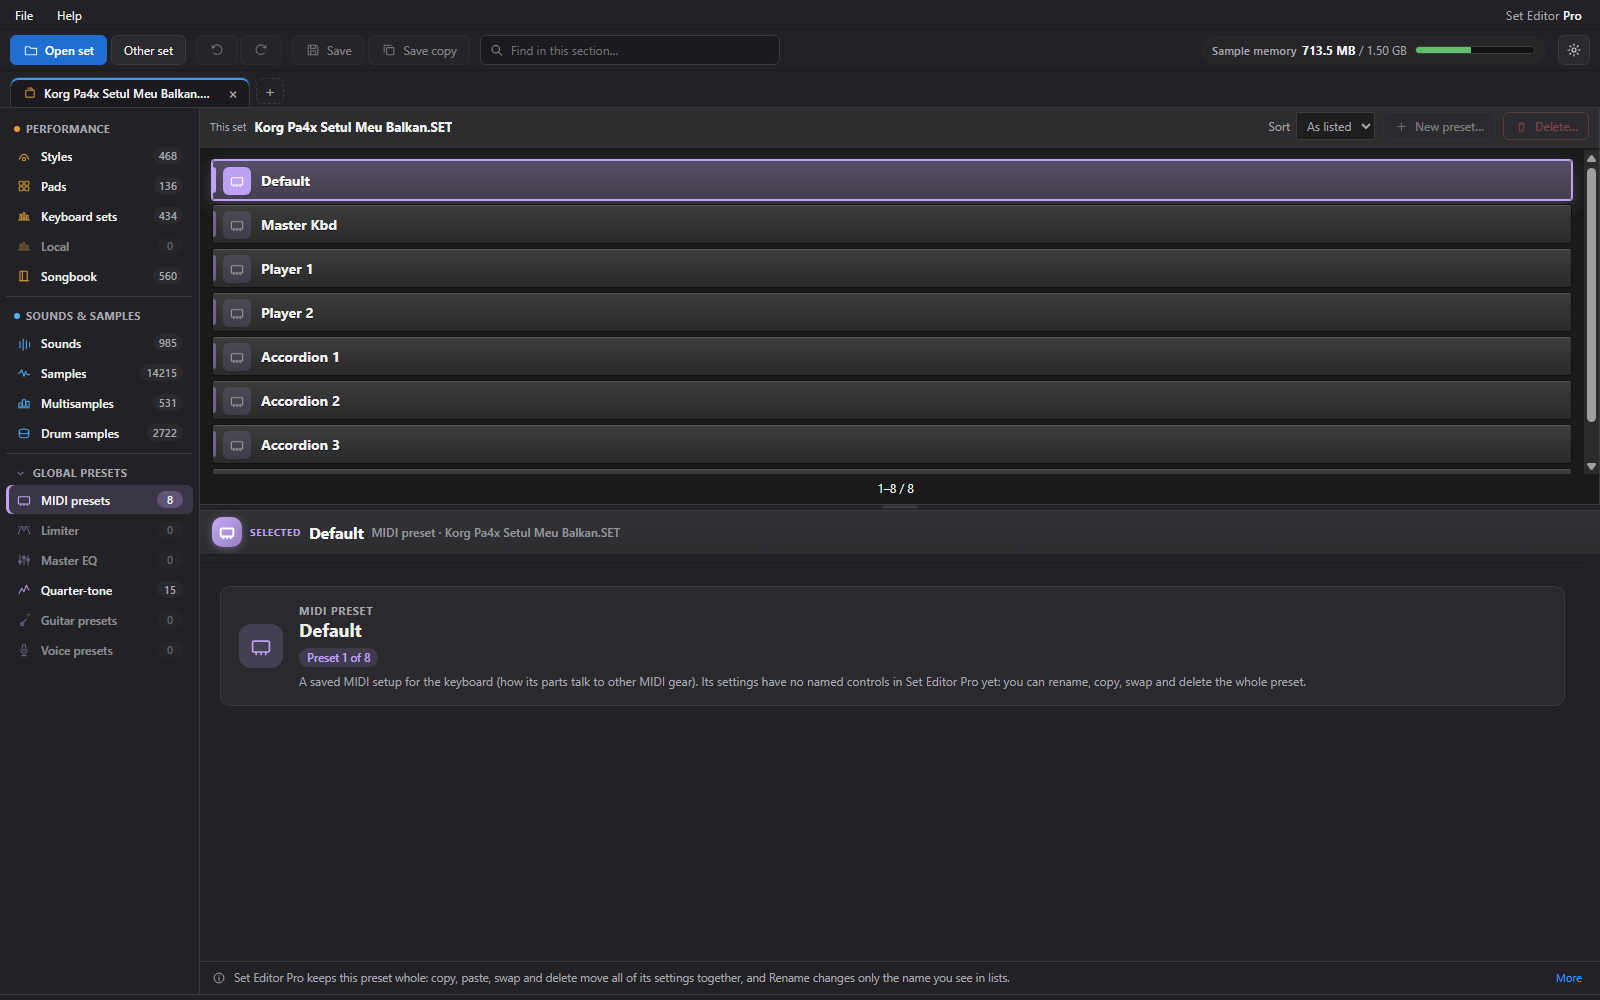Toggle the light/dark theme sun icon
1600x1000 pixels.
[x=1574, y=50]
